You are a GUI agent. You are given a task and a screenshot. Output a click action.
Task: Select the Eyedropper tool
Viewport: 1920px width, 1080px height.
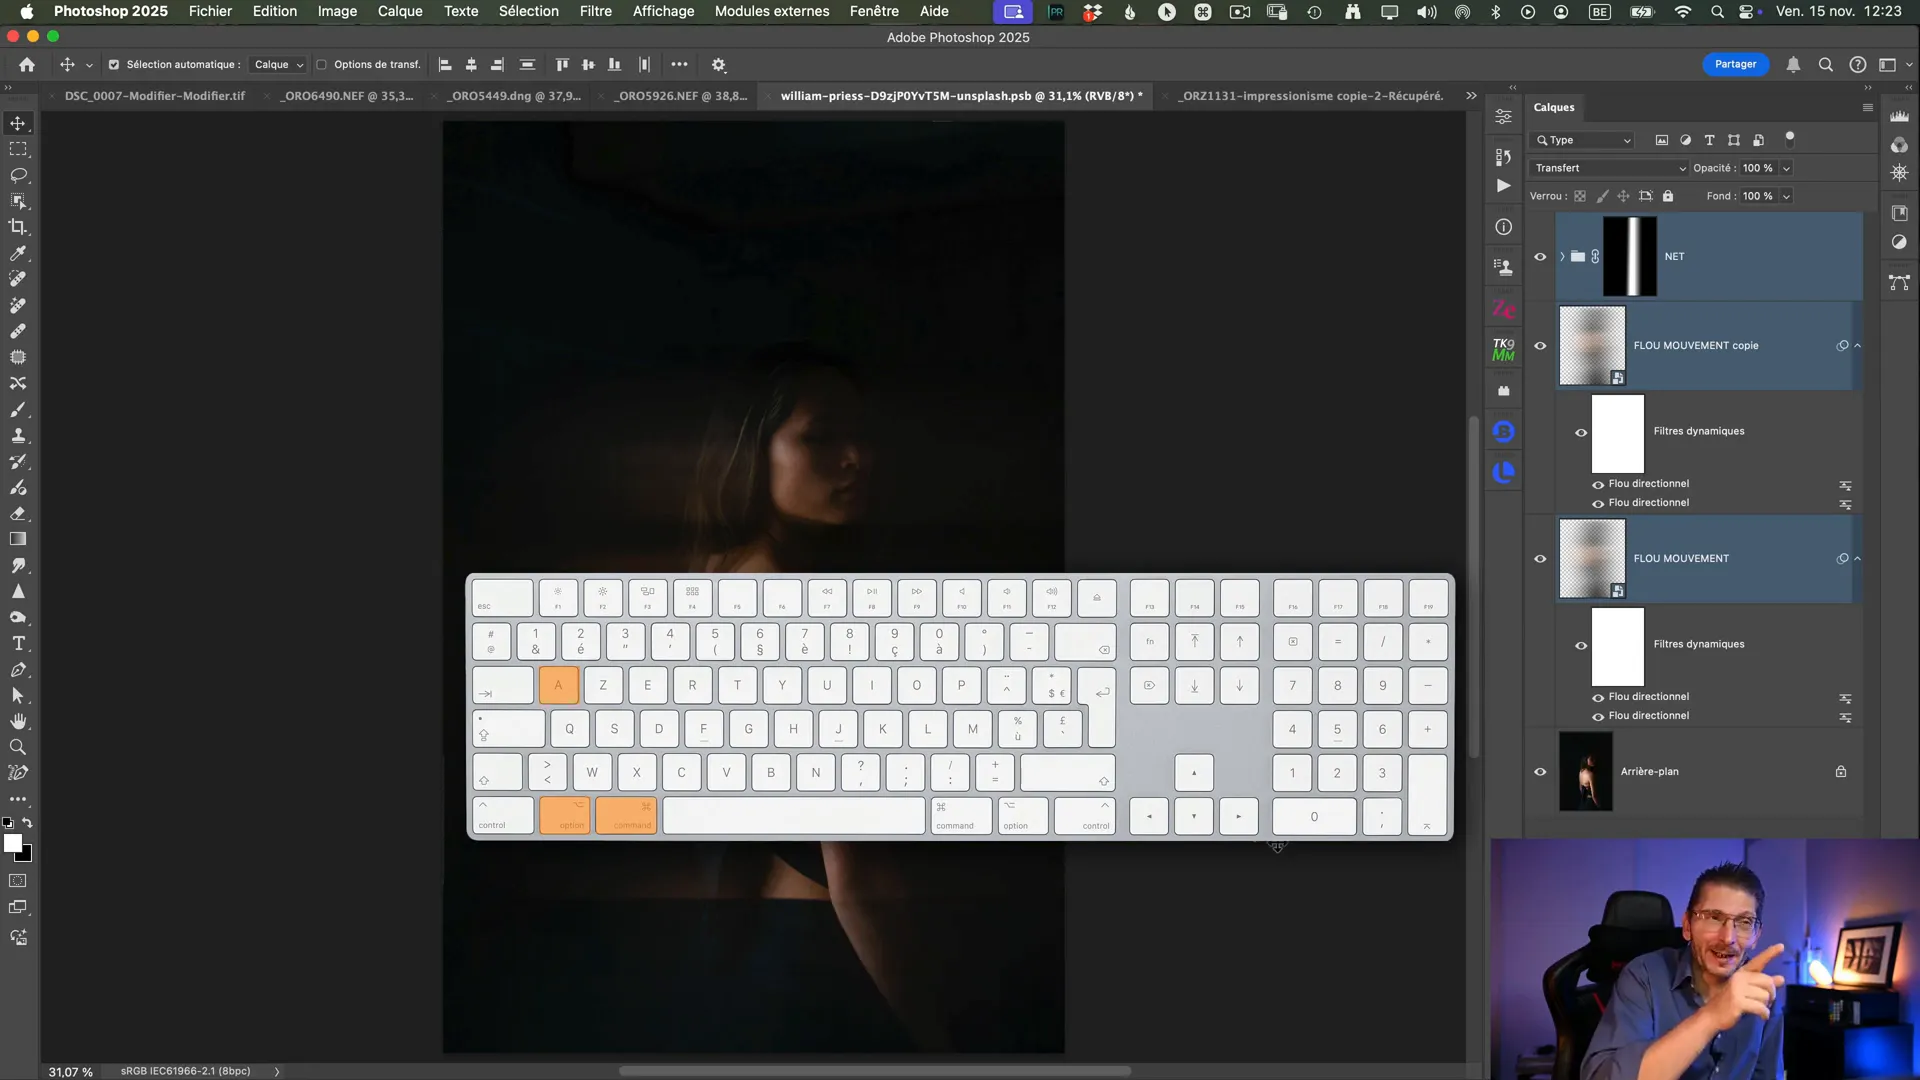[18, 253]
